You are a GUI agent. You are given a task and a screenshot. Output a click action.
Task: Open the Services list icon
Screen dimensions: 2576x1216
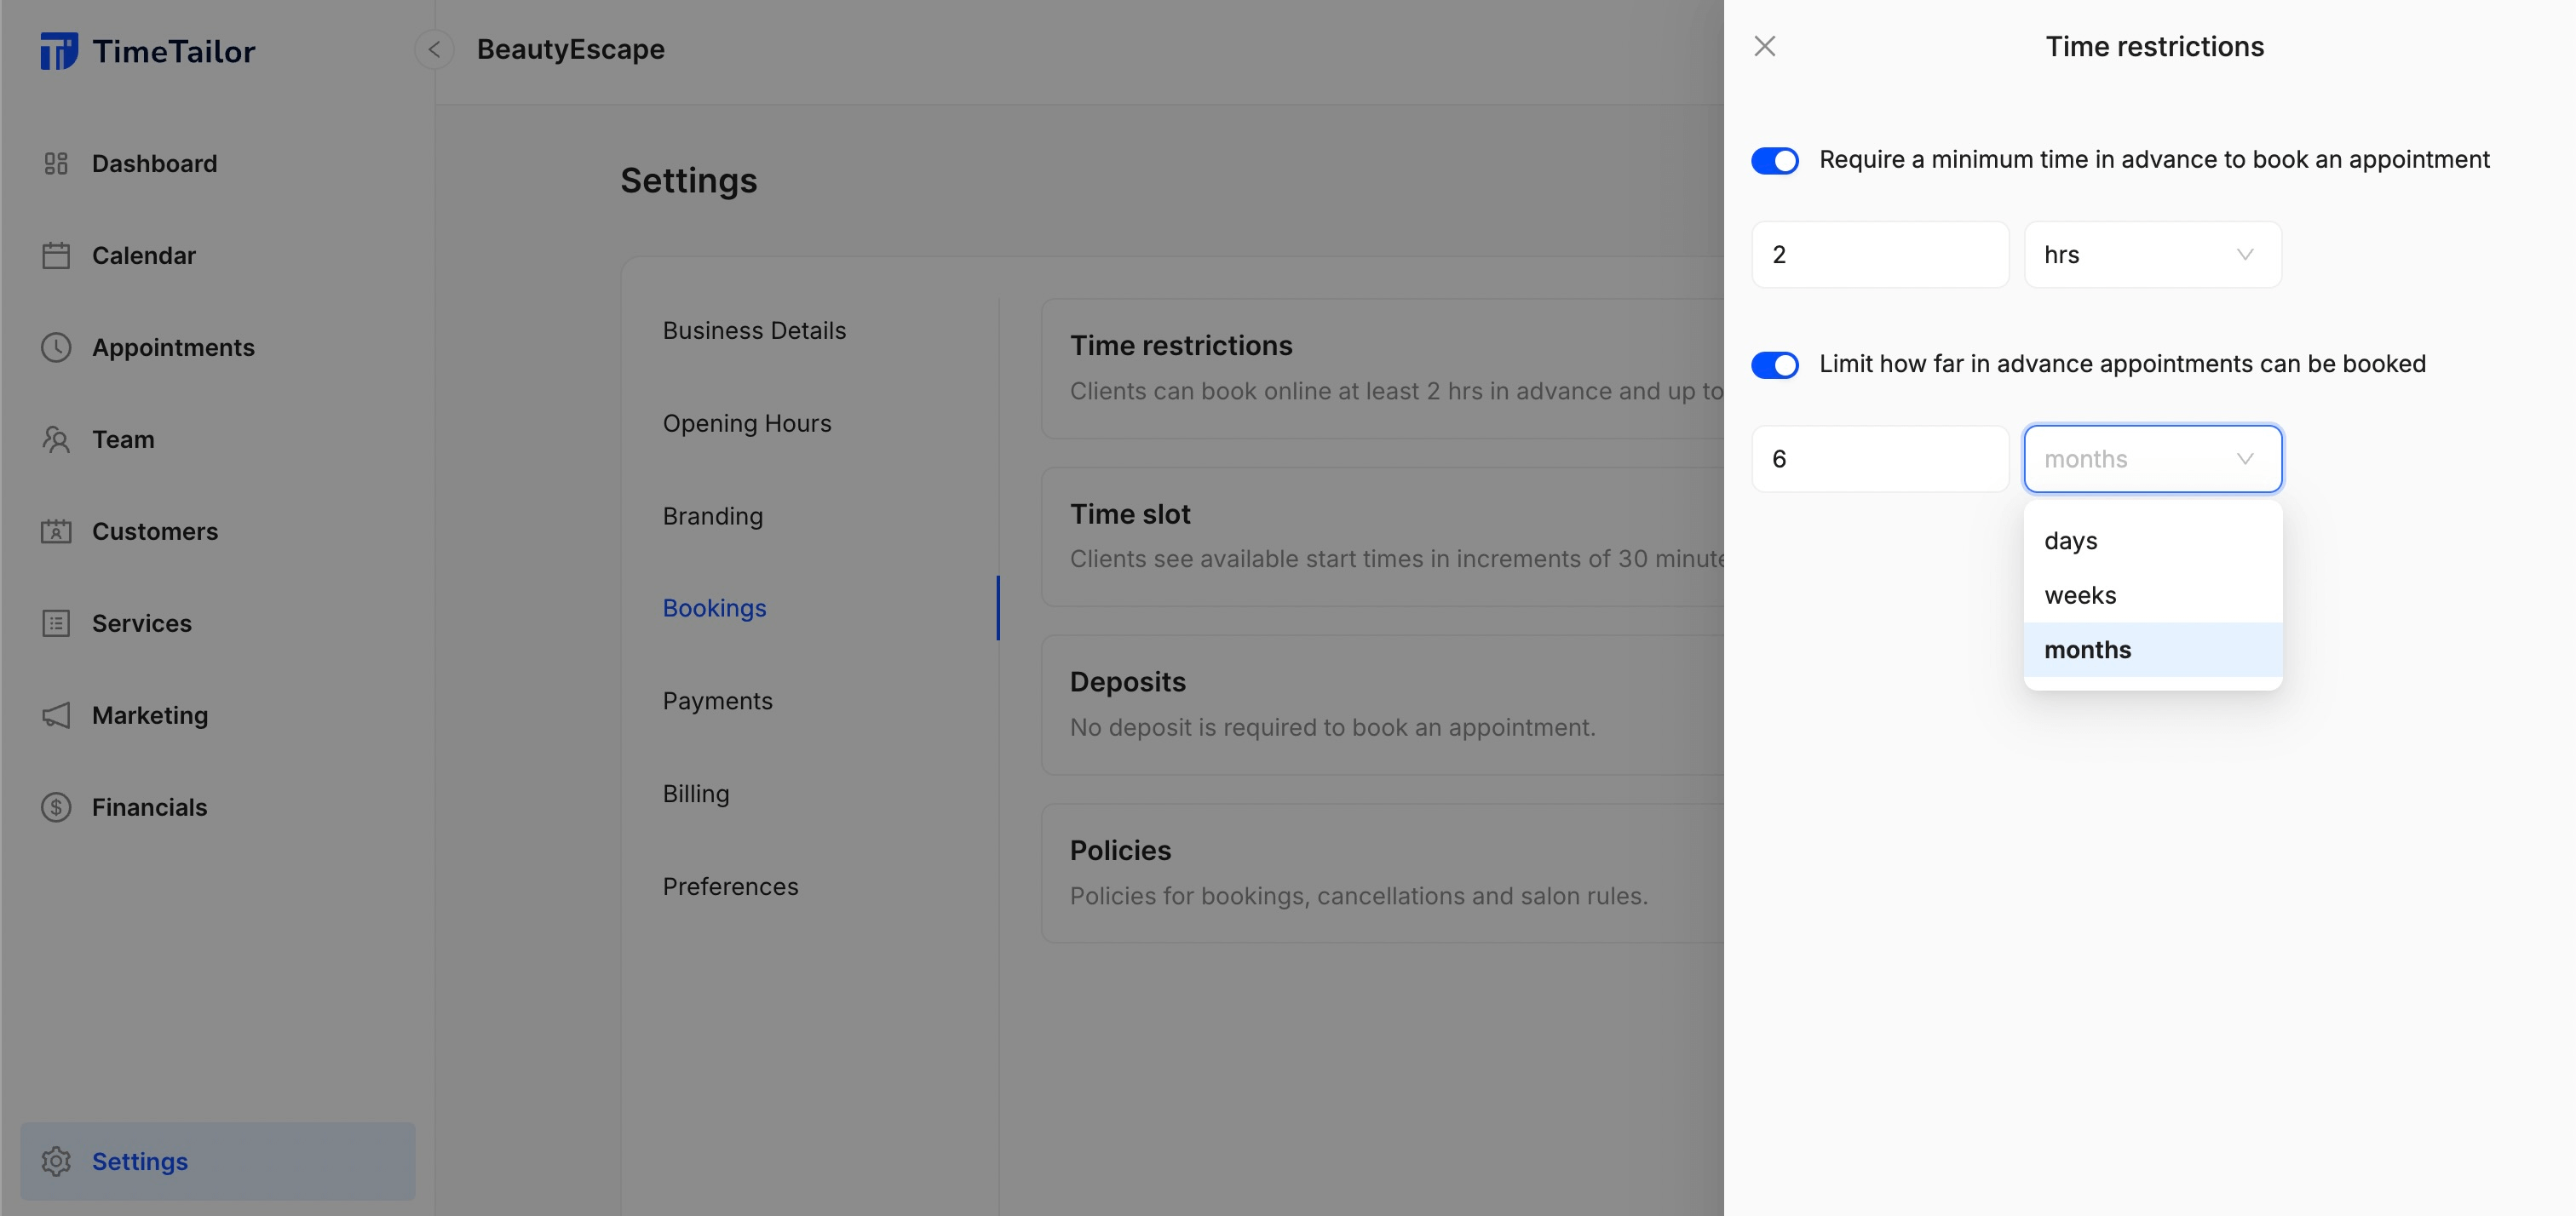(x=56, y=623)
